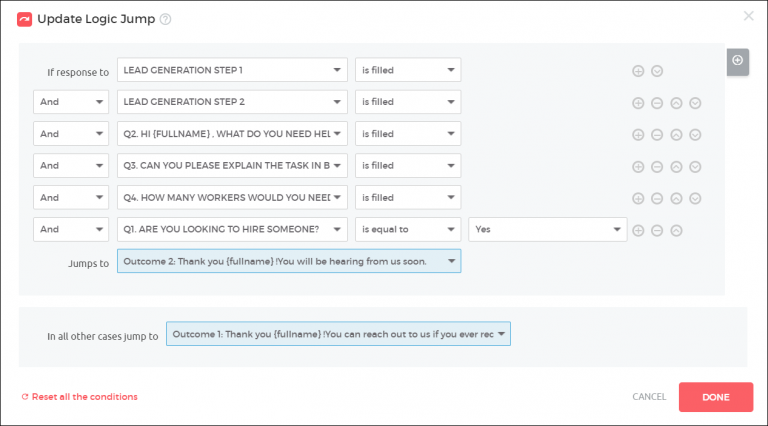768x426 pixels.
Task: Open the And operator dropdown for Lead Generation Step 2
Action: point(71,103)
